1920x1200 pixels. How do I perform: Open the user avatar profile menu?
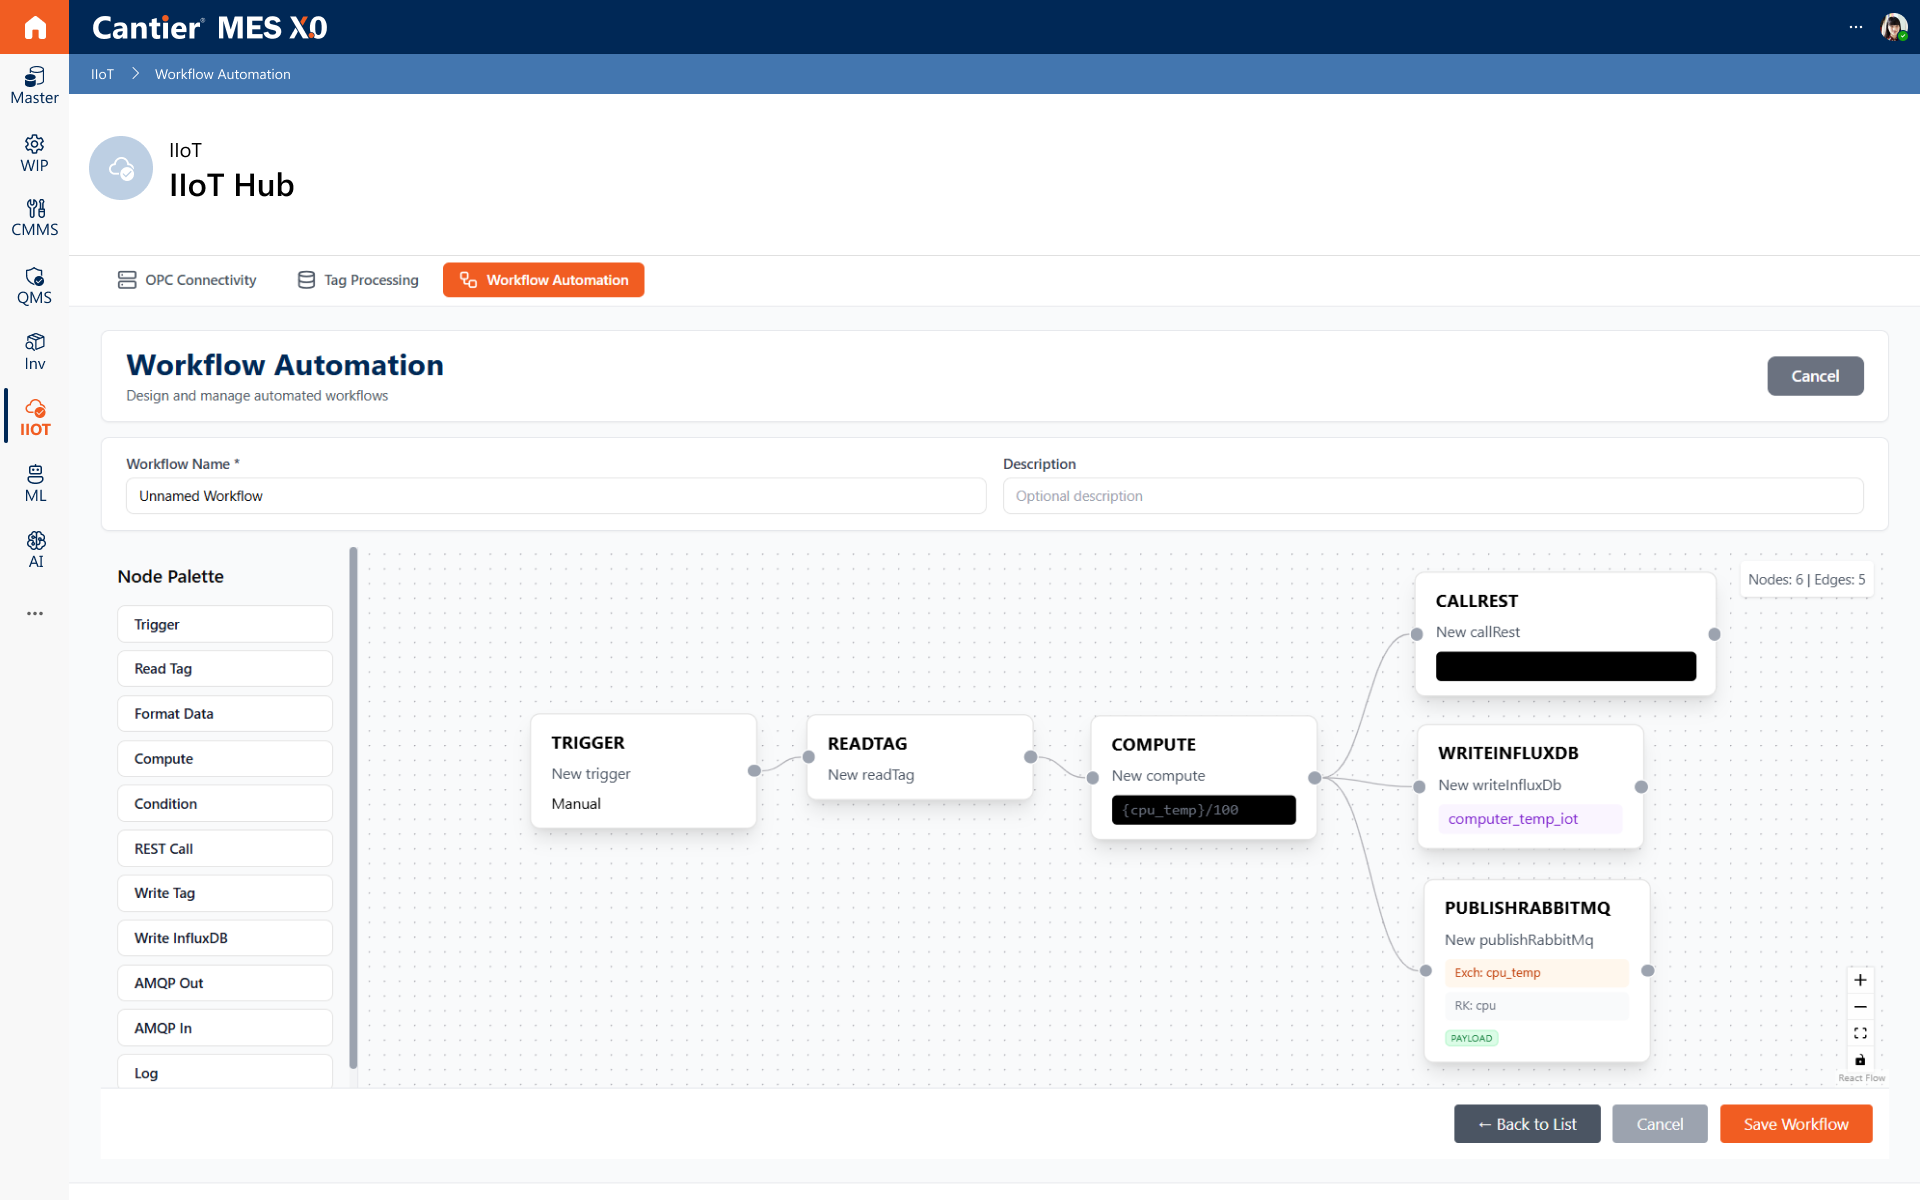[x=1894, y=27]
